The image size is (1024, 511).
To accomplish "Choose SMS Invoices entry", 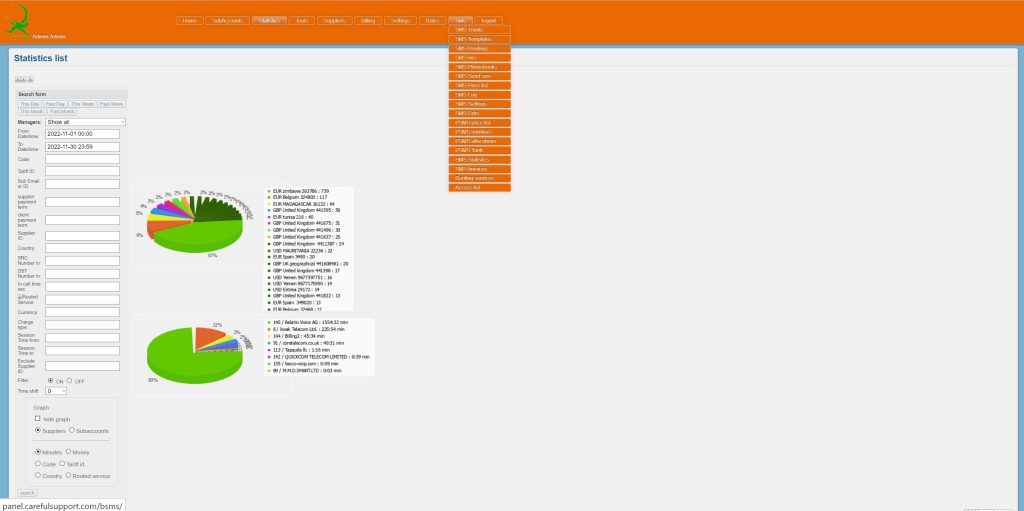I will coord(479,169).
